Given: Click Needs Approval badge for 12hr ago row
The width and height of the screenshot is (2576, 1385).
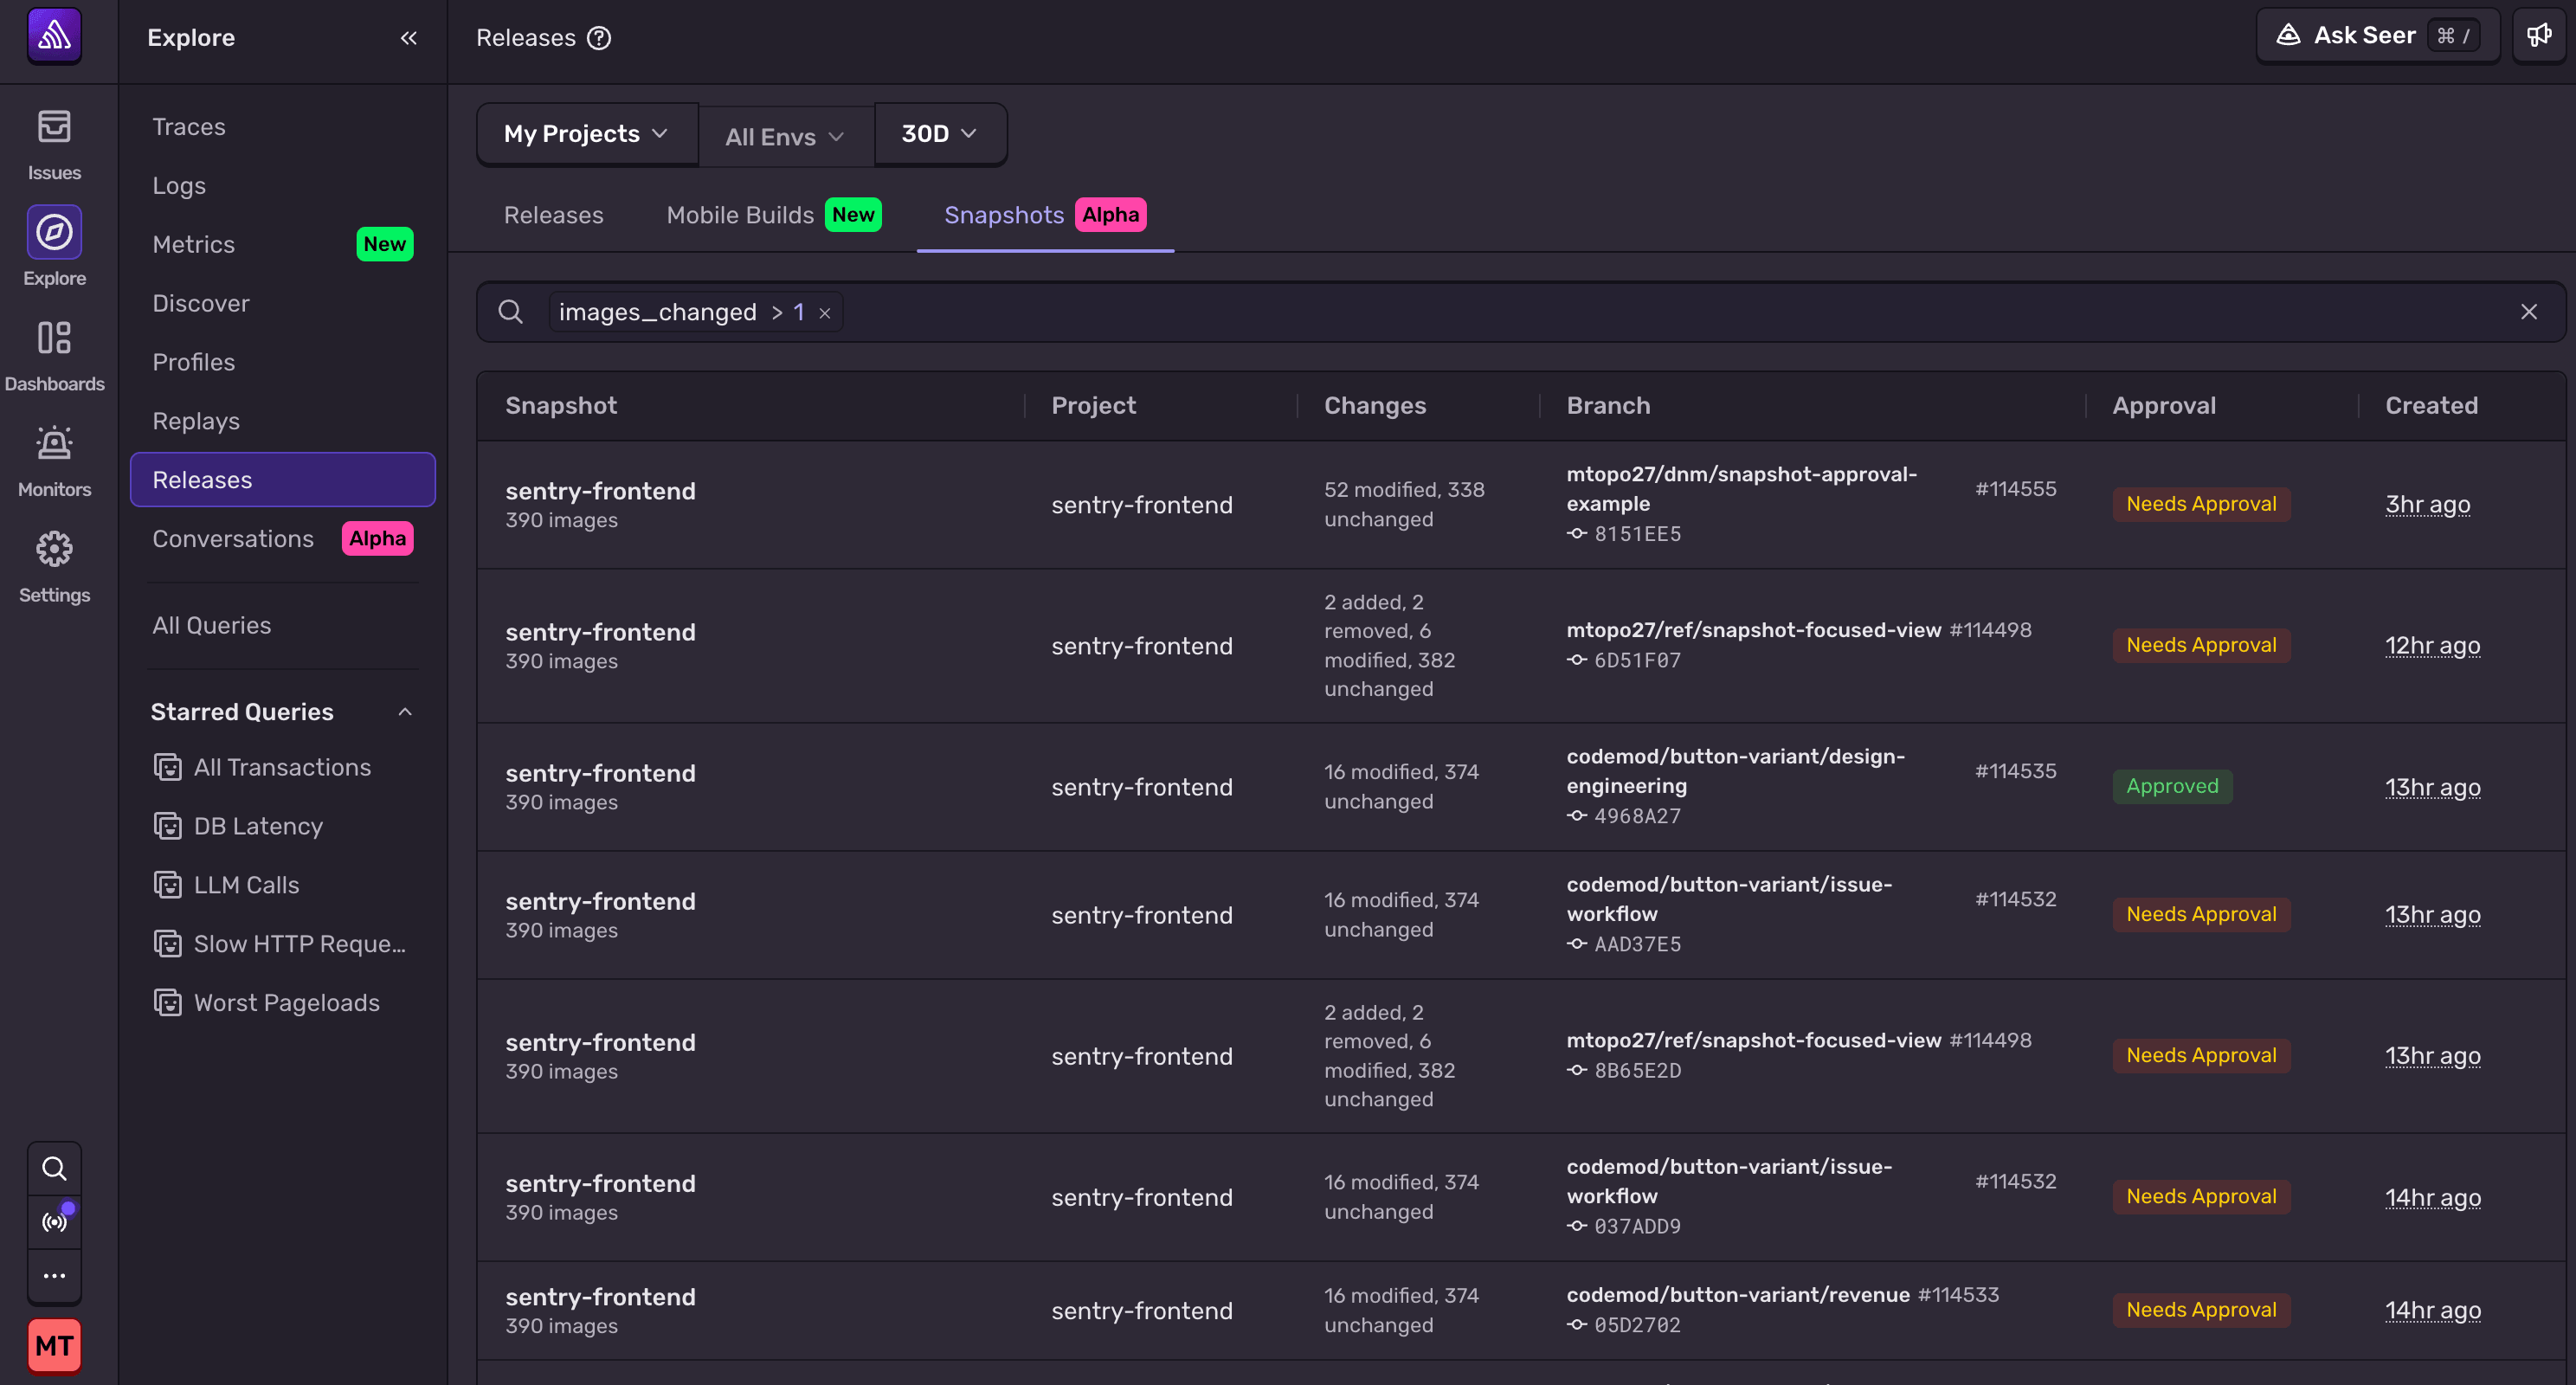Looking at the screenshot, I should [2201, 645].
